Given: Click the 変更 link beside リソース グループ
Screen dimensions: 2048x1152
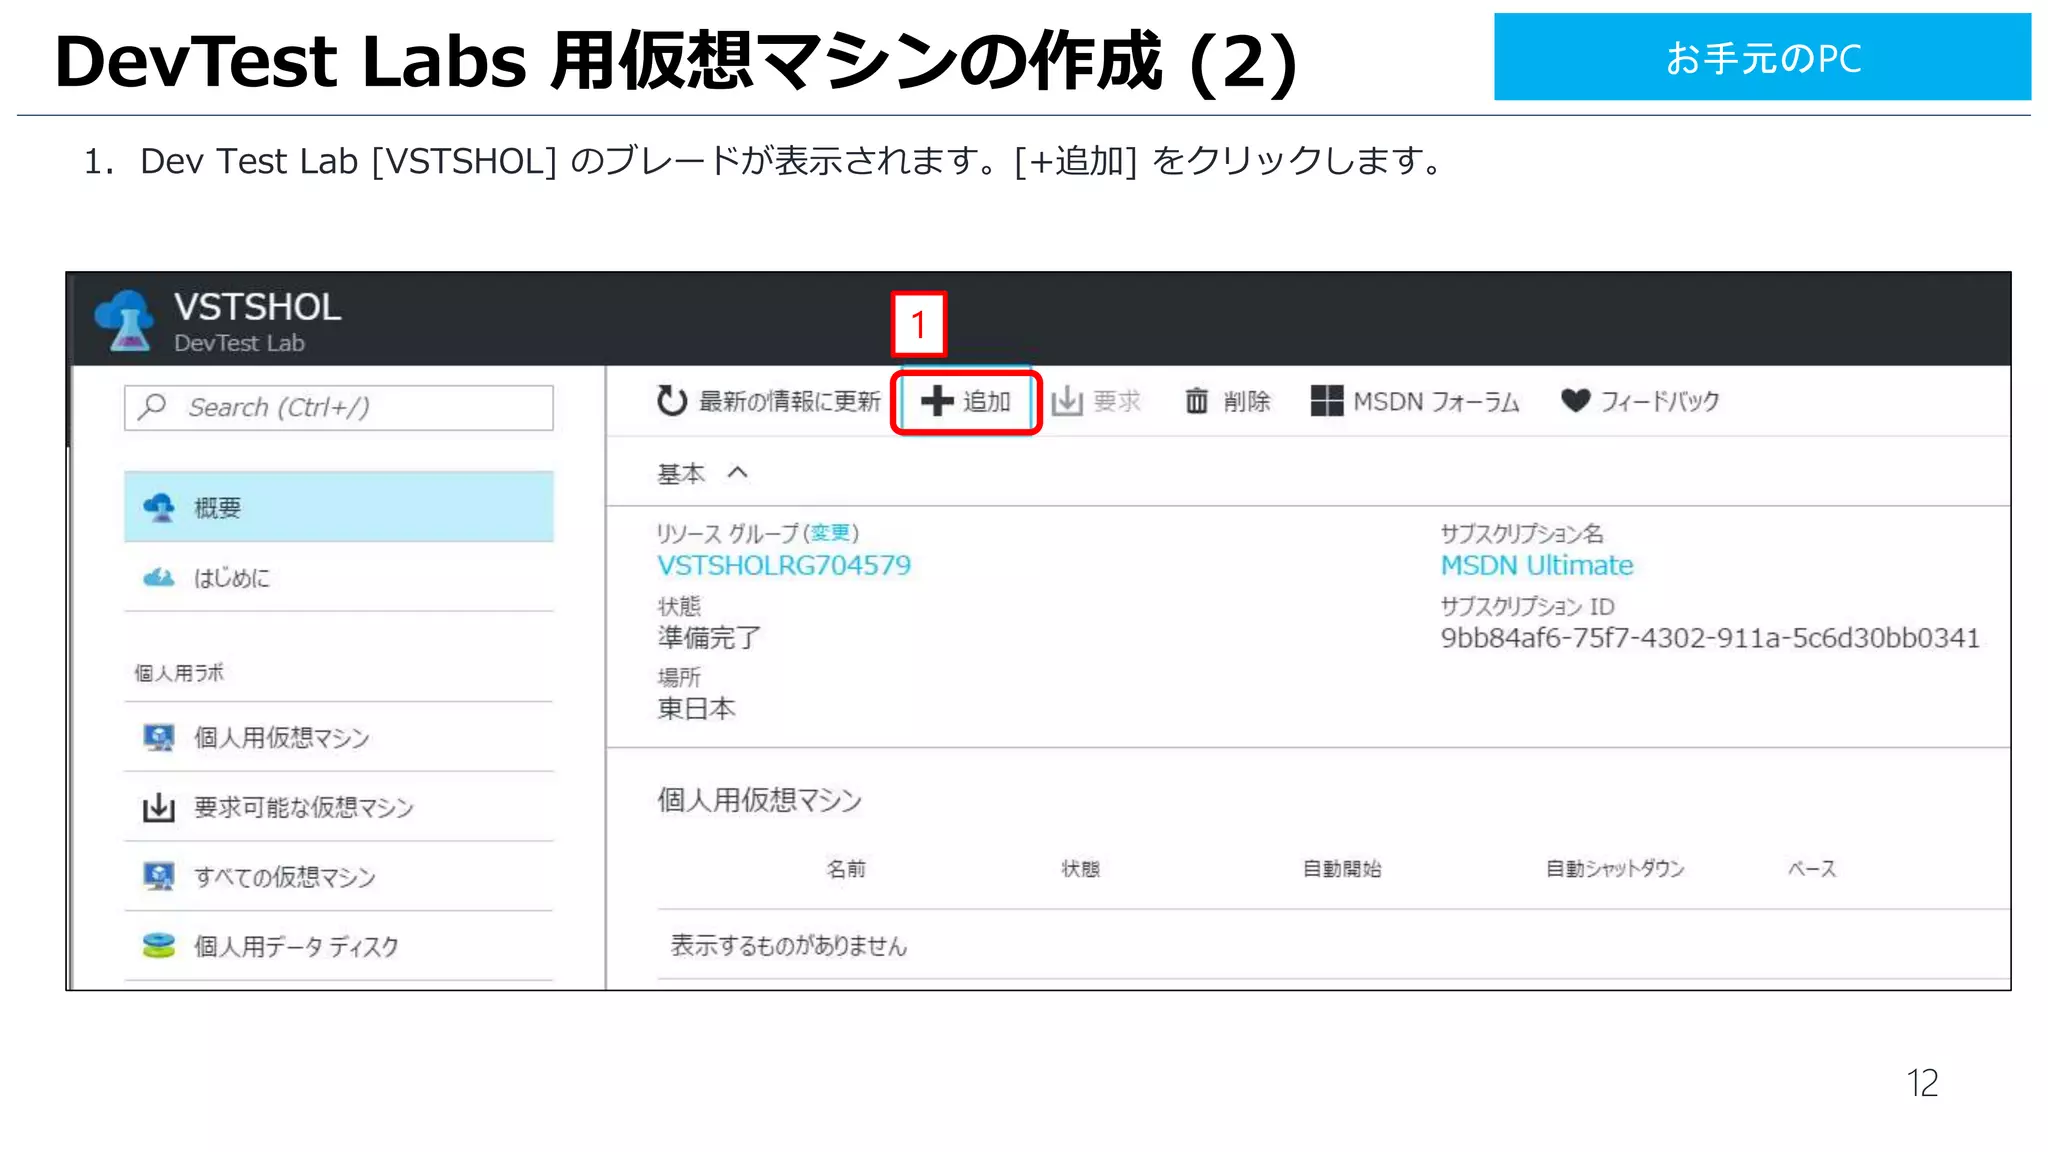Looking at the screenshot, I should point(830,533).
